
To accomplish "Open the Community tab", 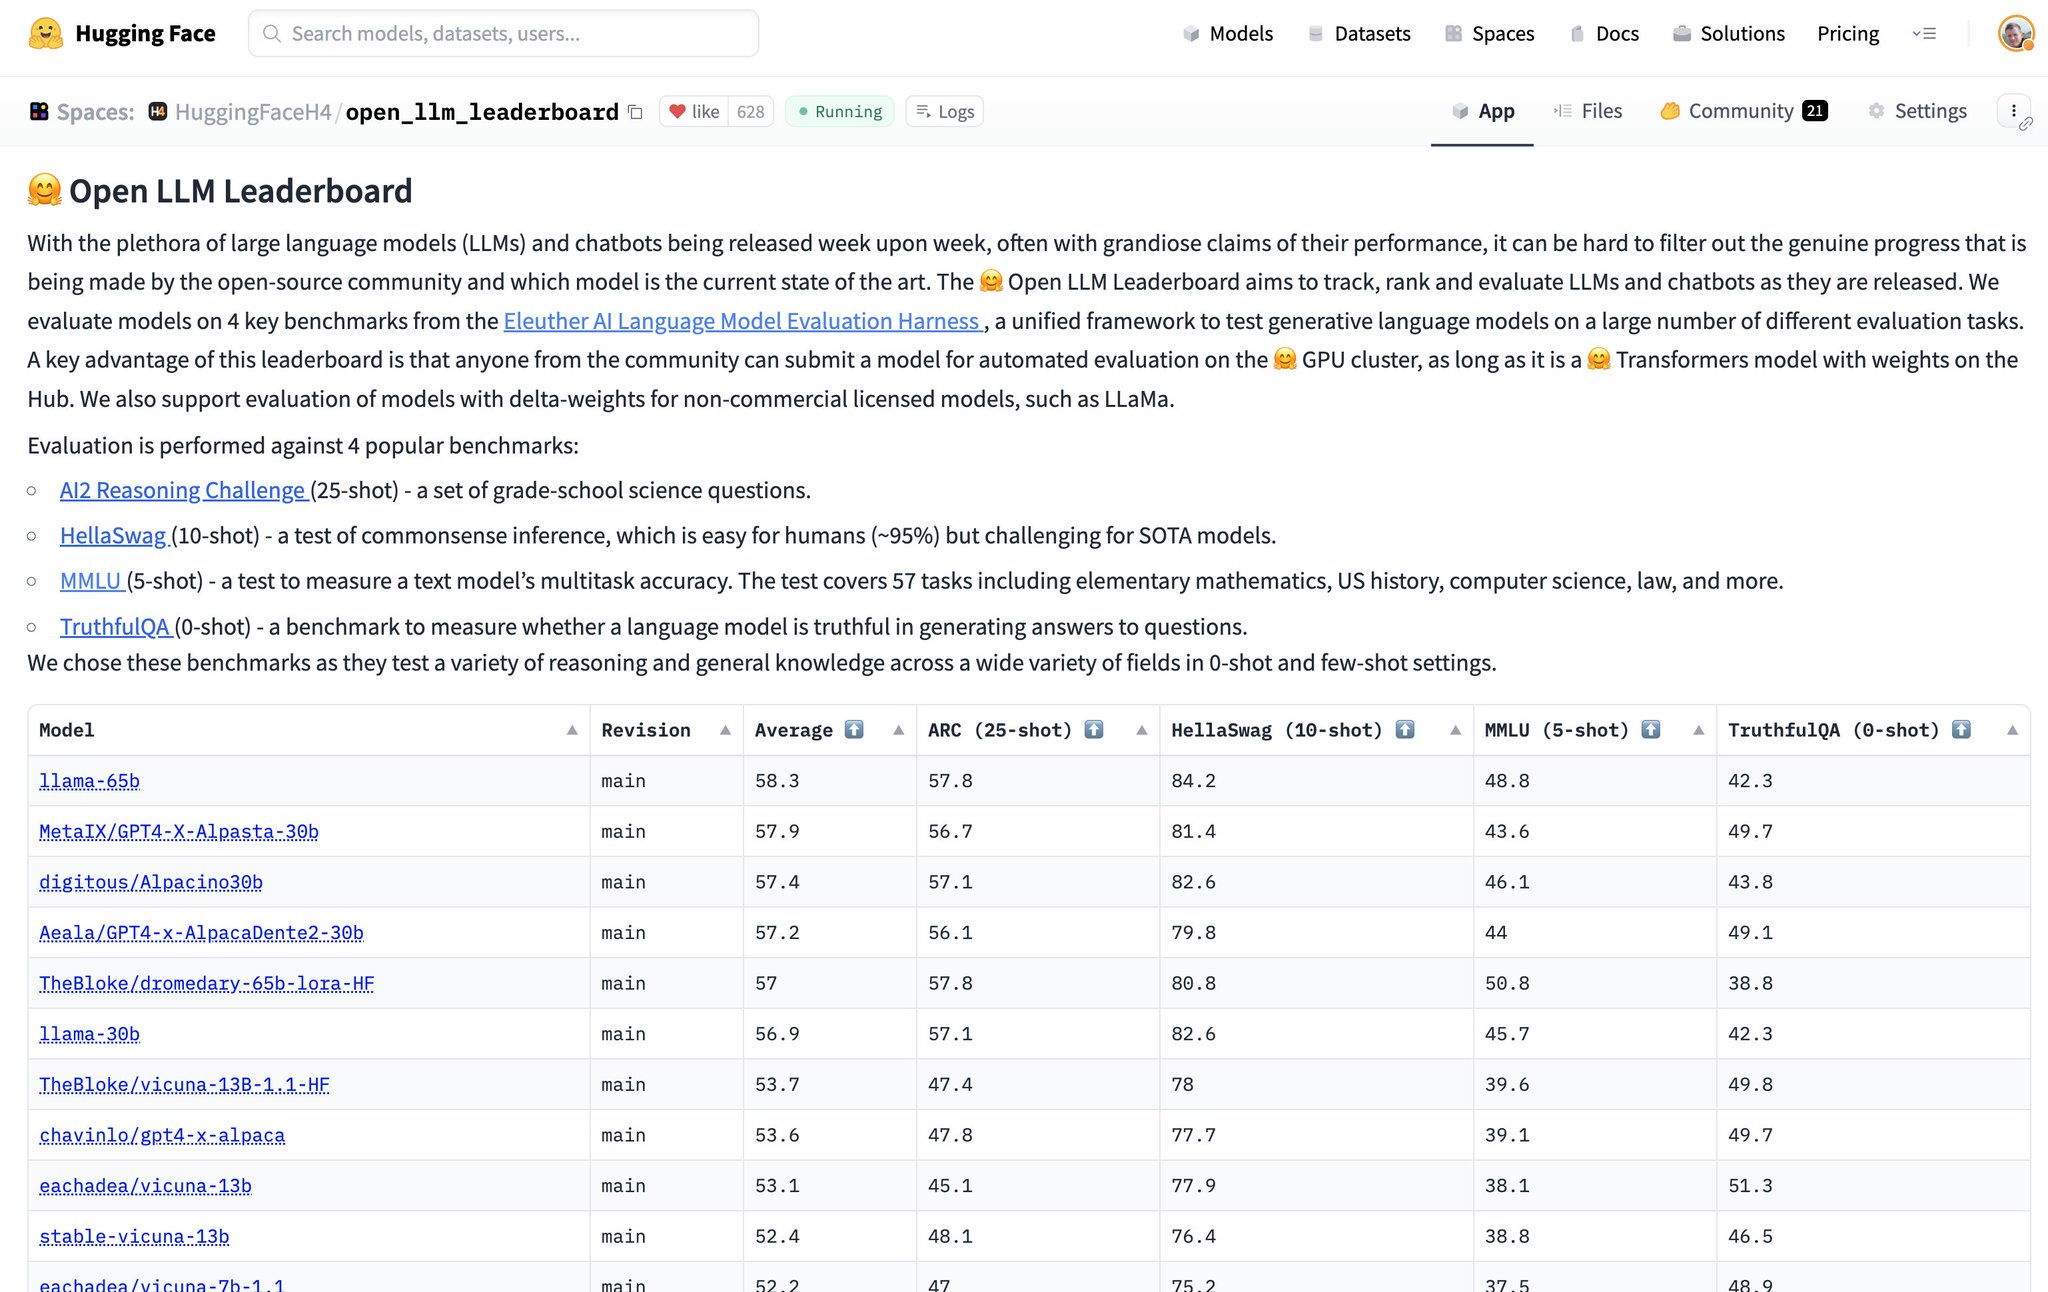I will pos(1744,111).
